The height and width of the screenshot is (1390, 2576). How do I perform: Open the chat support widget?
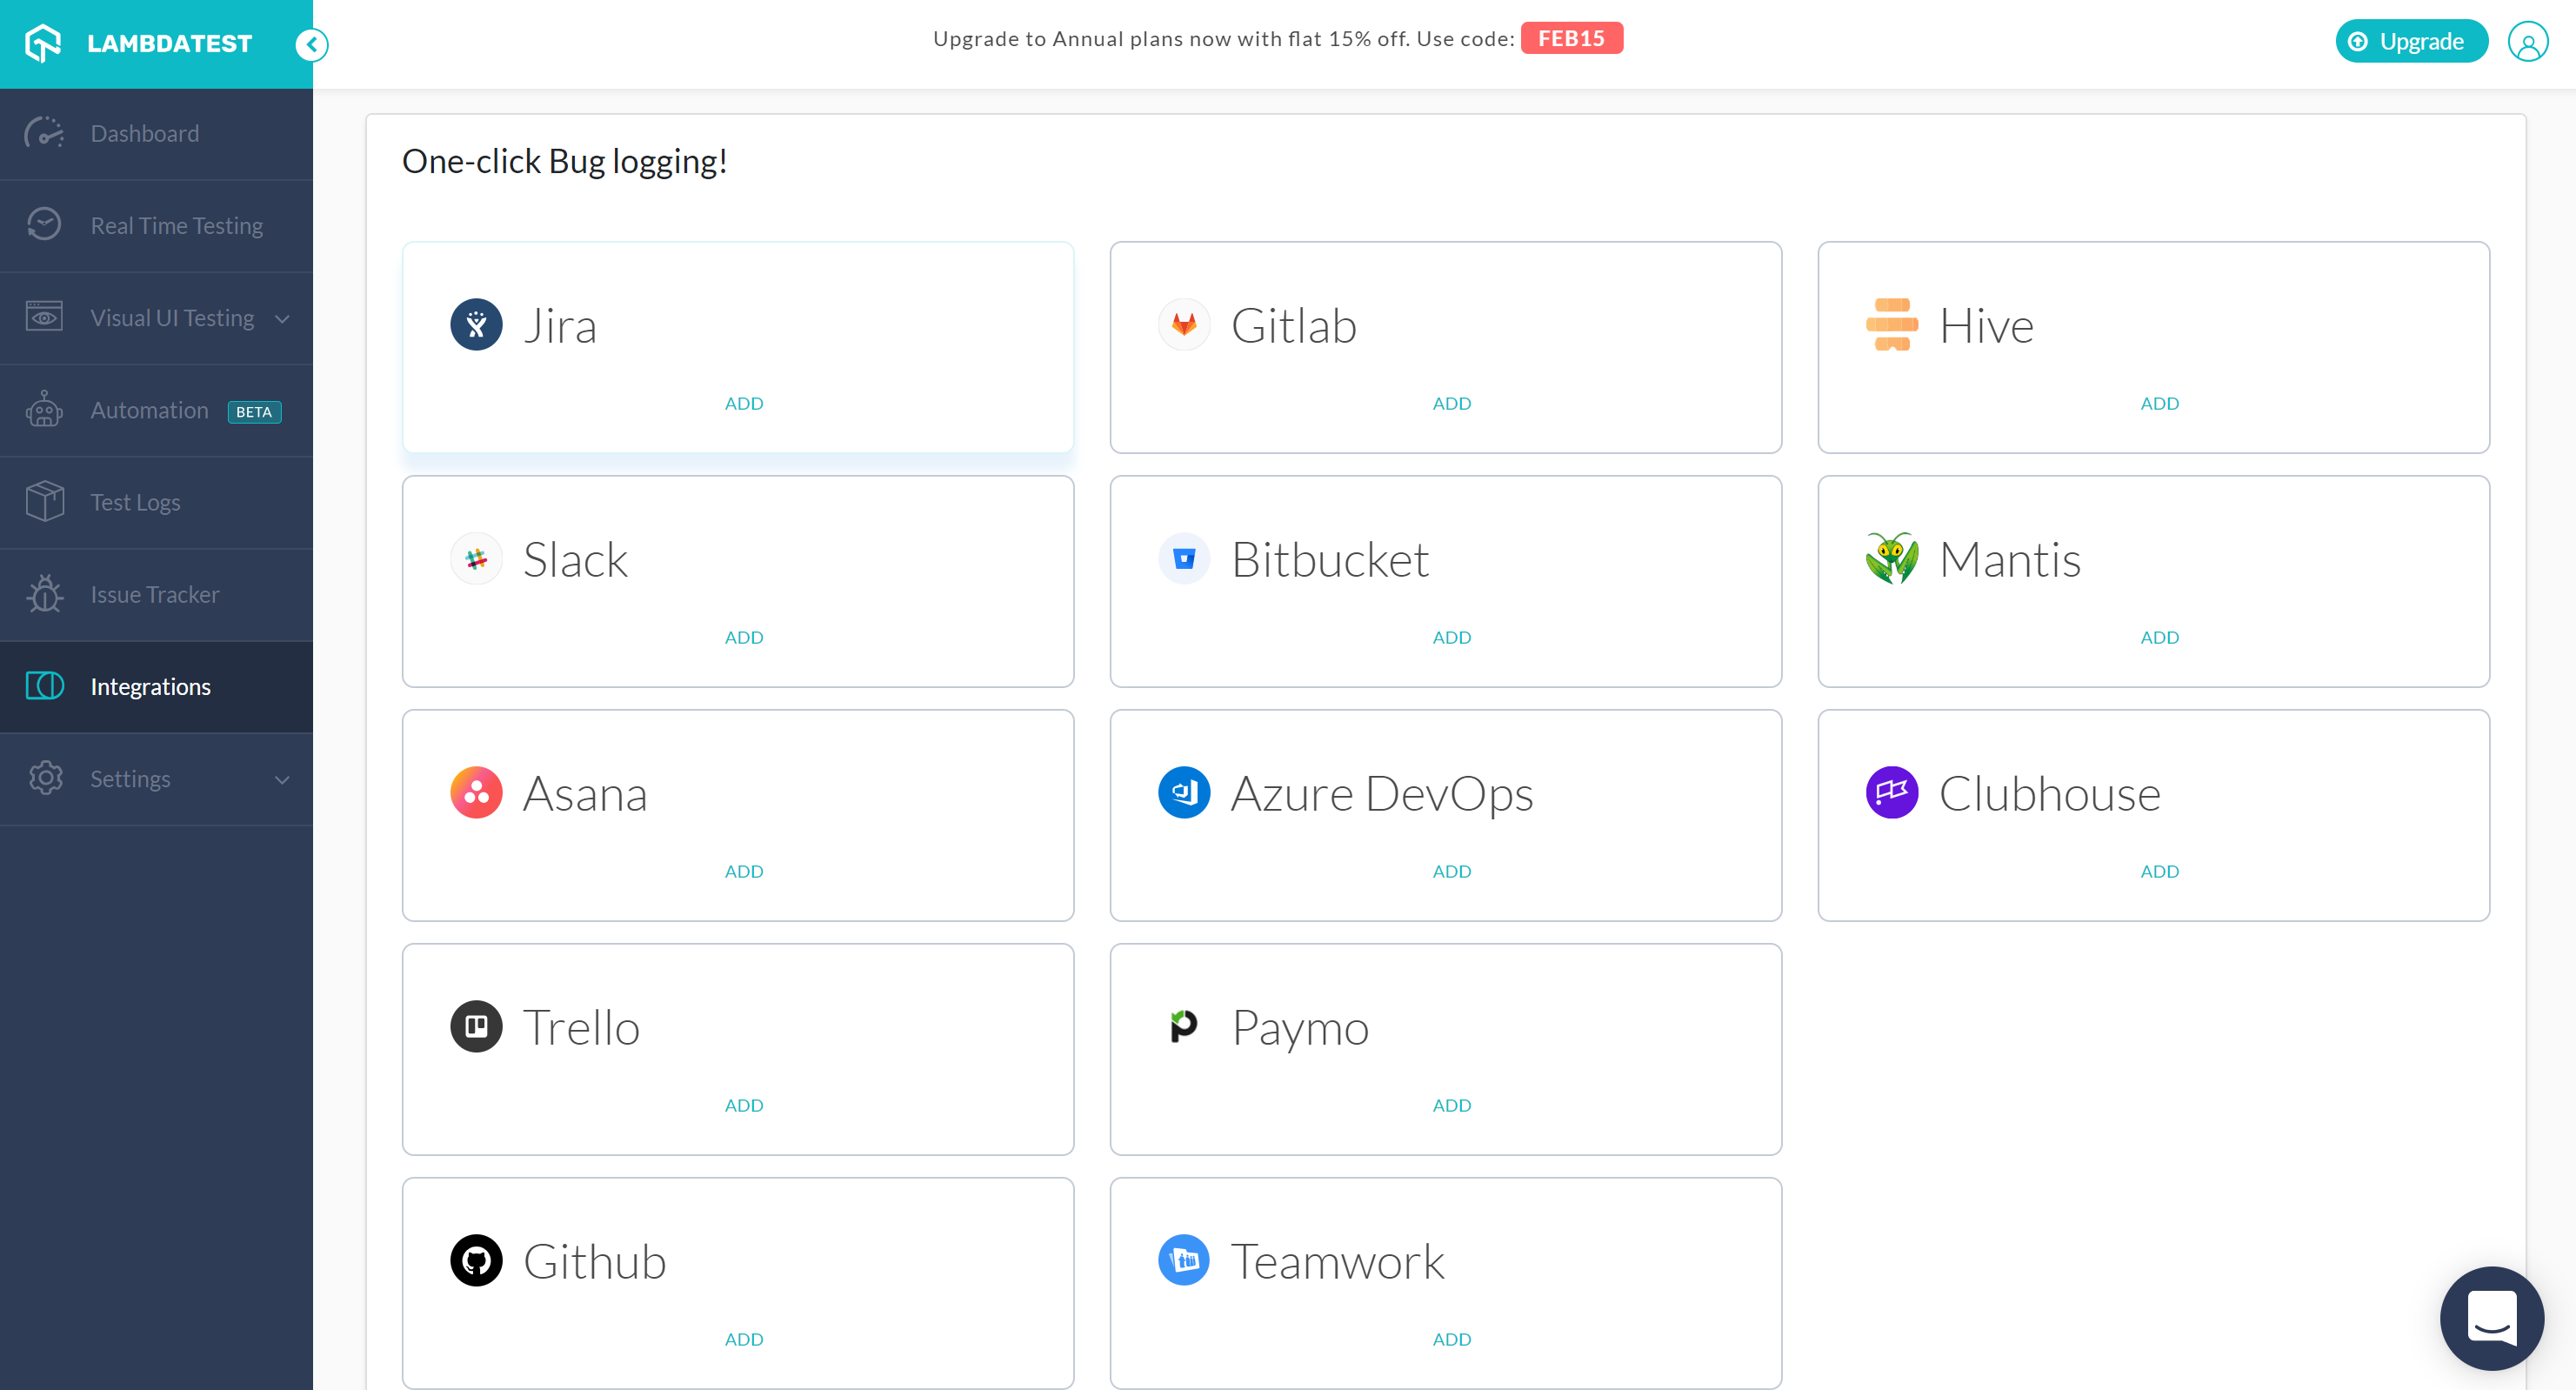coord(2492,1318)
